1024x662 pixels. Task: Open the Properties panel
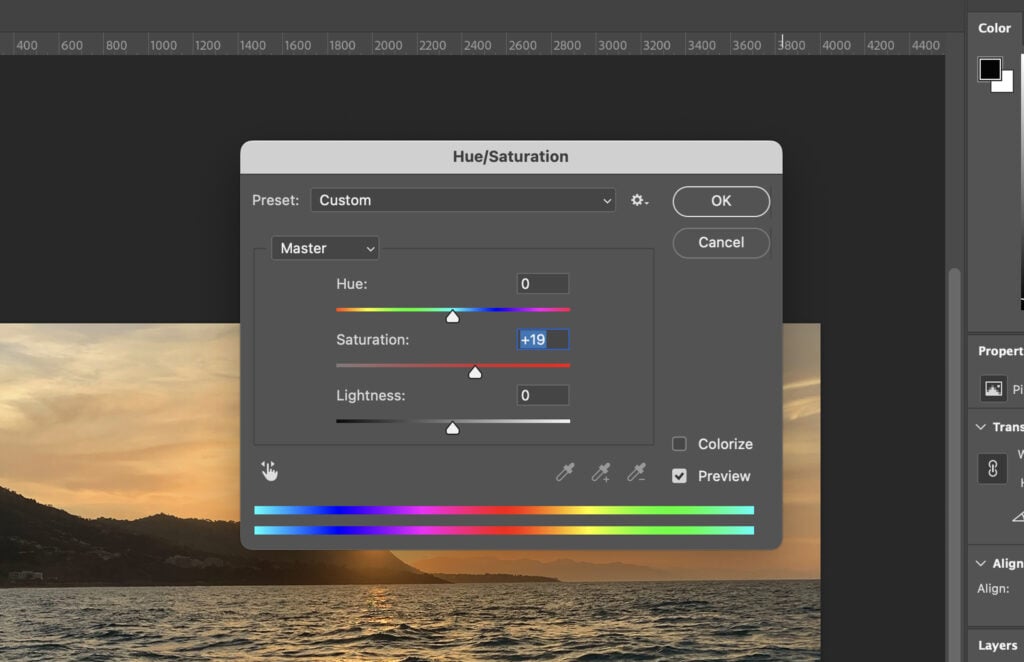(1000, 351)
